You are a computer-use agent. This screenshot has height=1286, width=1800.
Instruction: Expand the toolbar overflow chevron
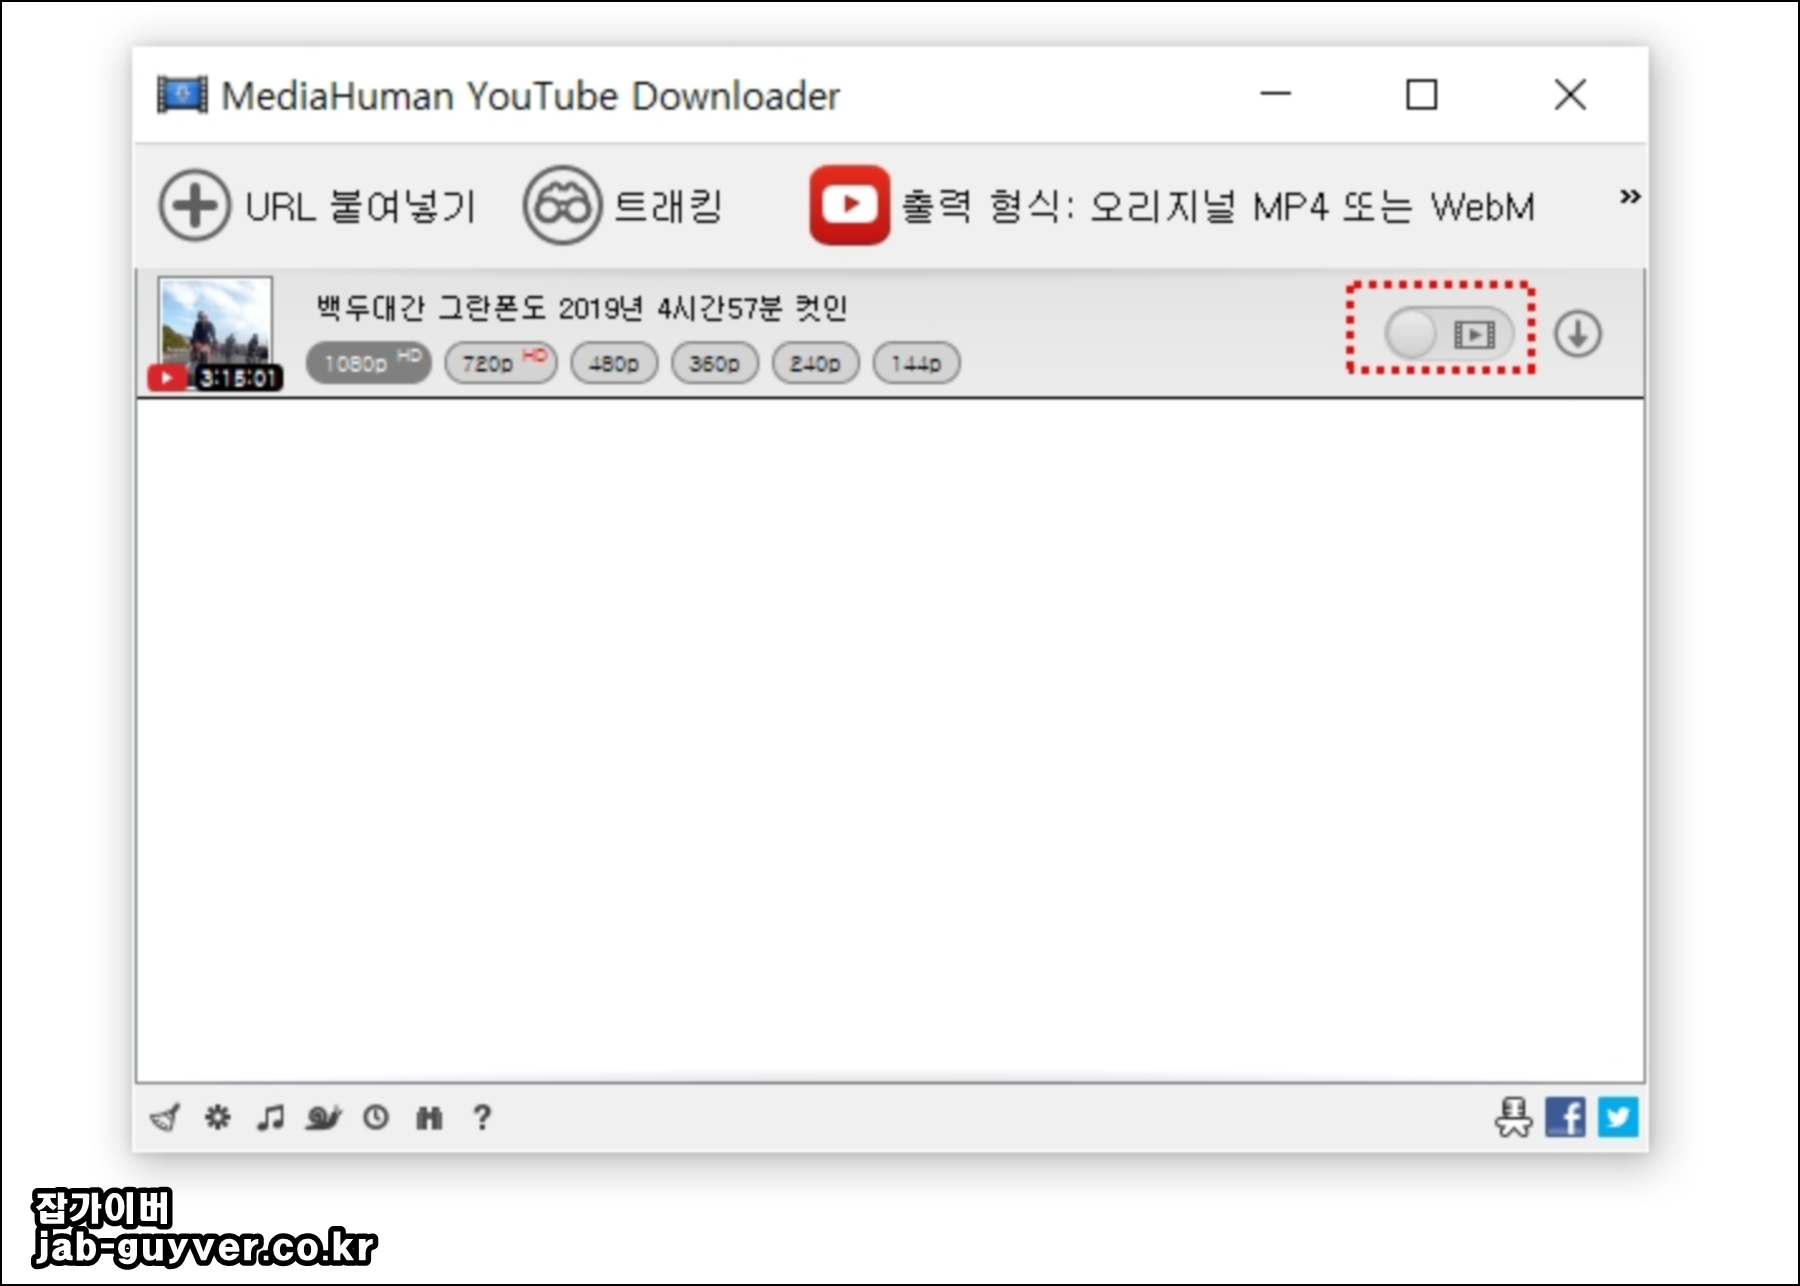tap(1629, 196)
